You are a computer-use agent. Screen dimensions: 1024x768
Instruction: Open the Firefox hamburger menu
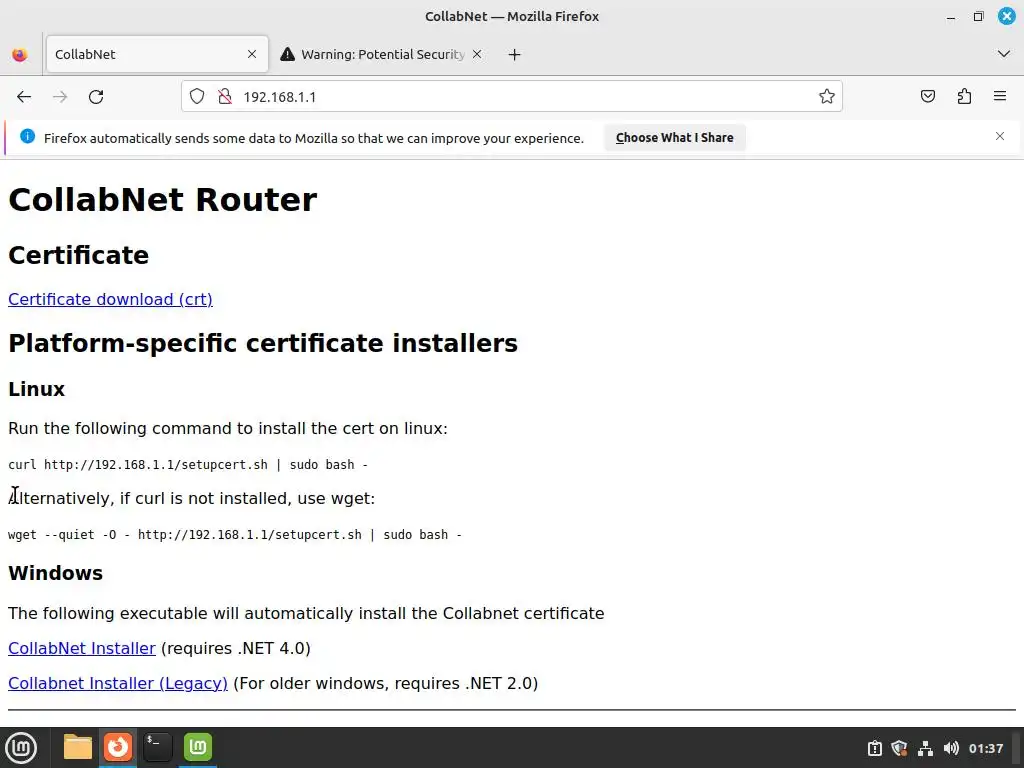[1000, 97]
